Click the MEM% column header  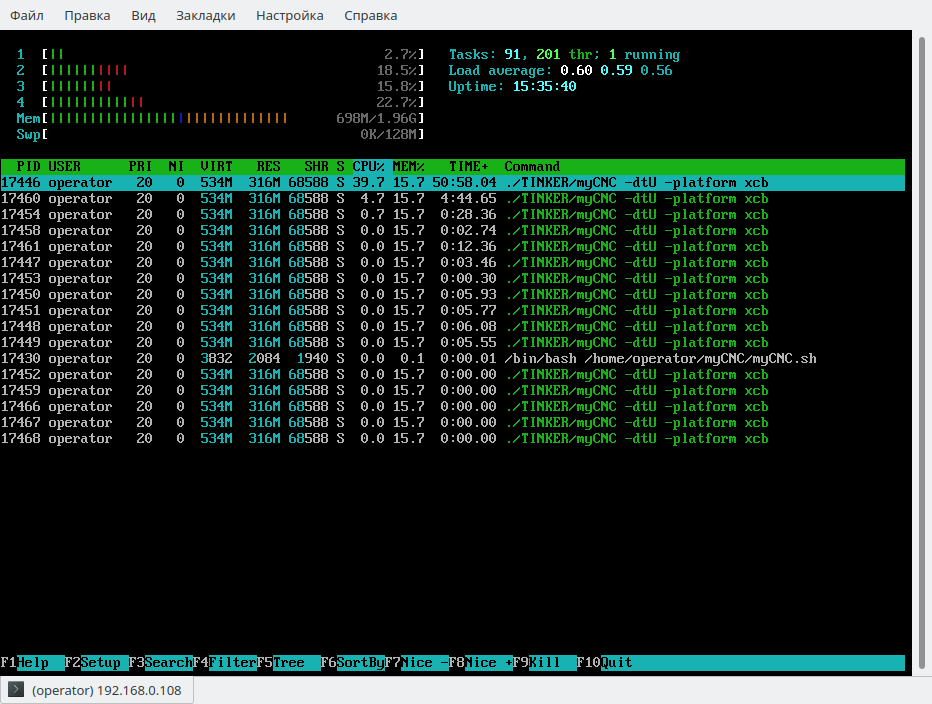click(408, 167)
